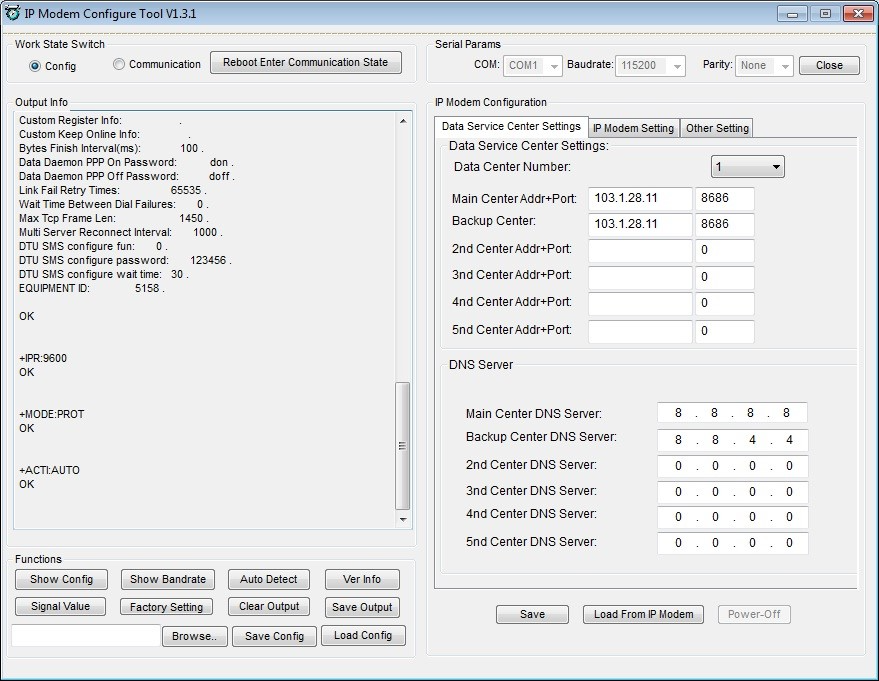Click the Main Center Addr input field
This screenshot has width=879, height=681.
click(640, 198)
